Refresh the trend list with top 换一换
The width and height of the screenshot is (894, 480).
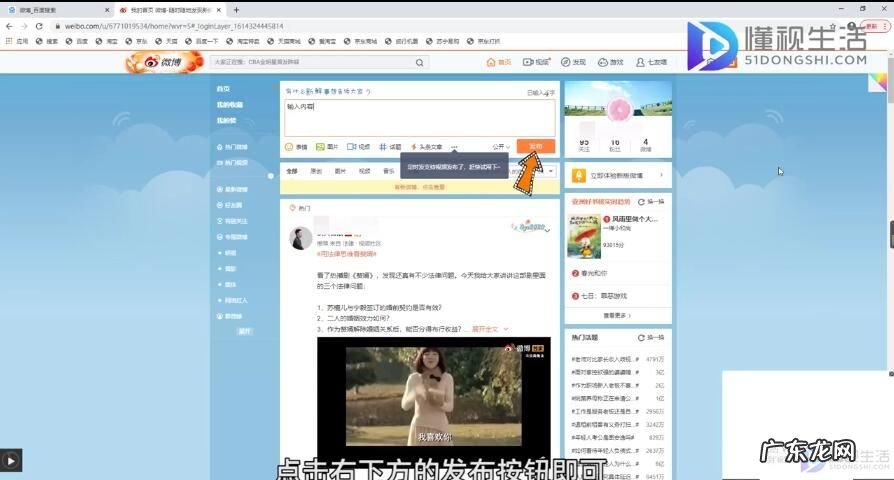point(651,202)
